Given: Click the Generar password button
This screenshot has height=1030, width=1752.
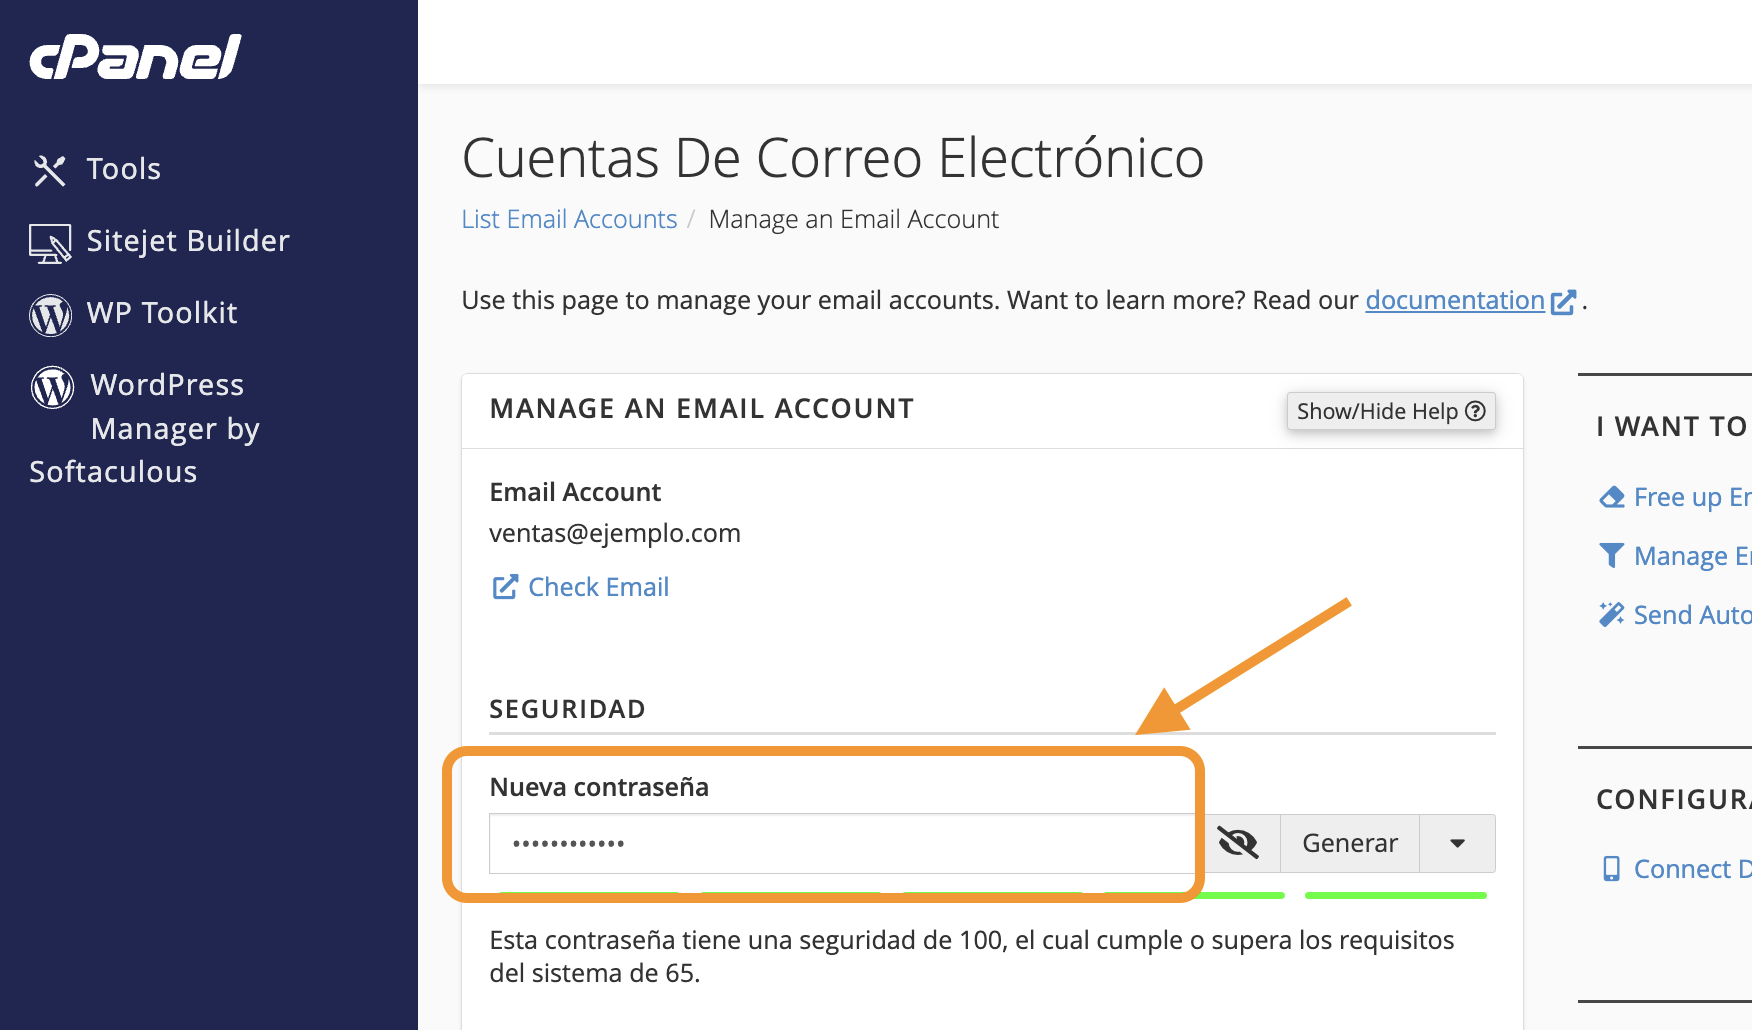Looking at the screenshot, I should [1349, 843].
